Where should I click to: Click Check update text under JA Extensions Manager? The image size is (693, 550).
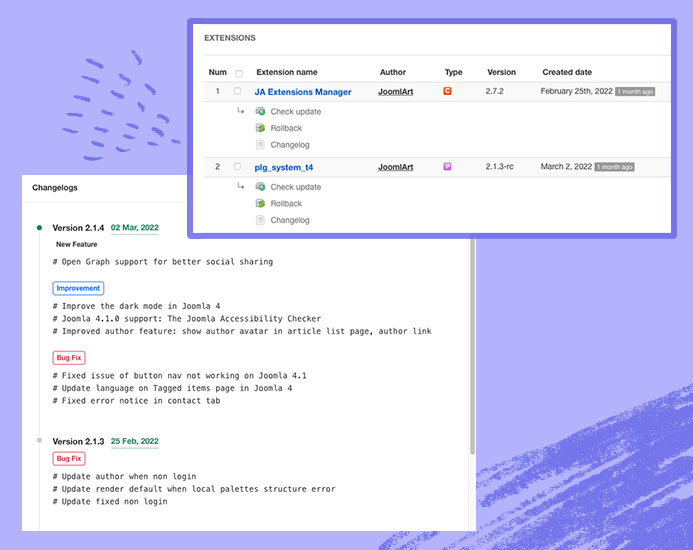tap(296, 112)
